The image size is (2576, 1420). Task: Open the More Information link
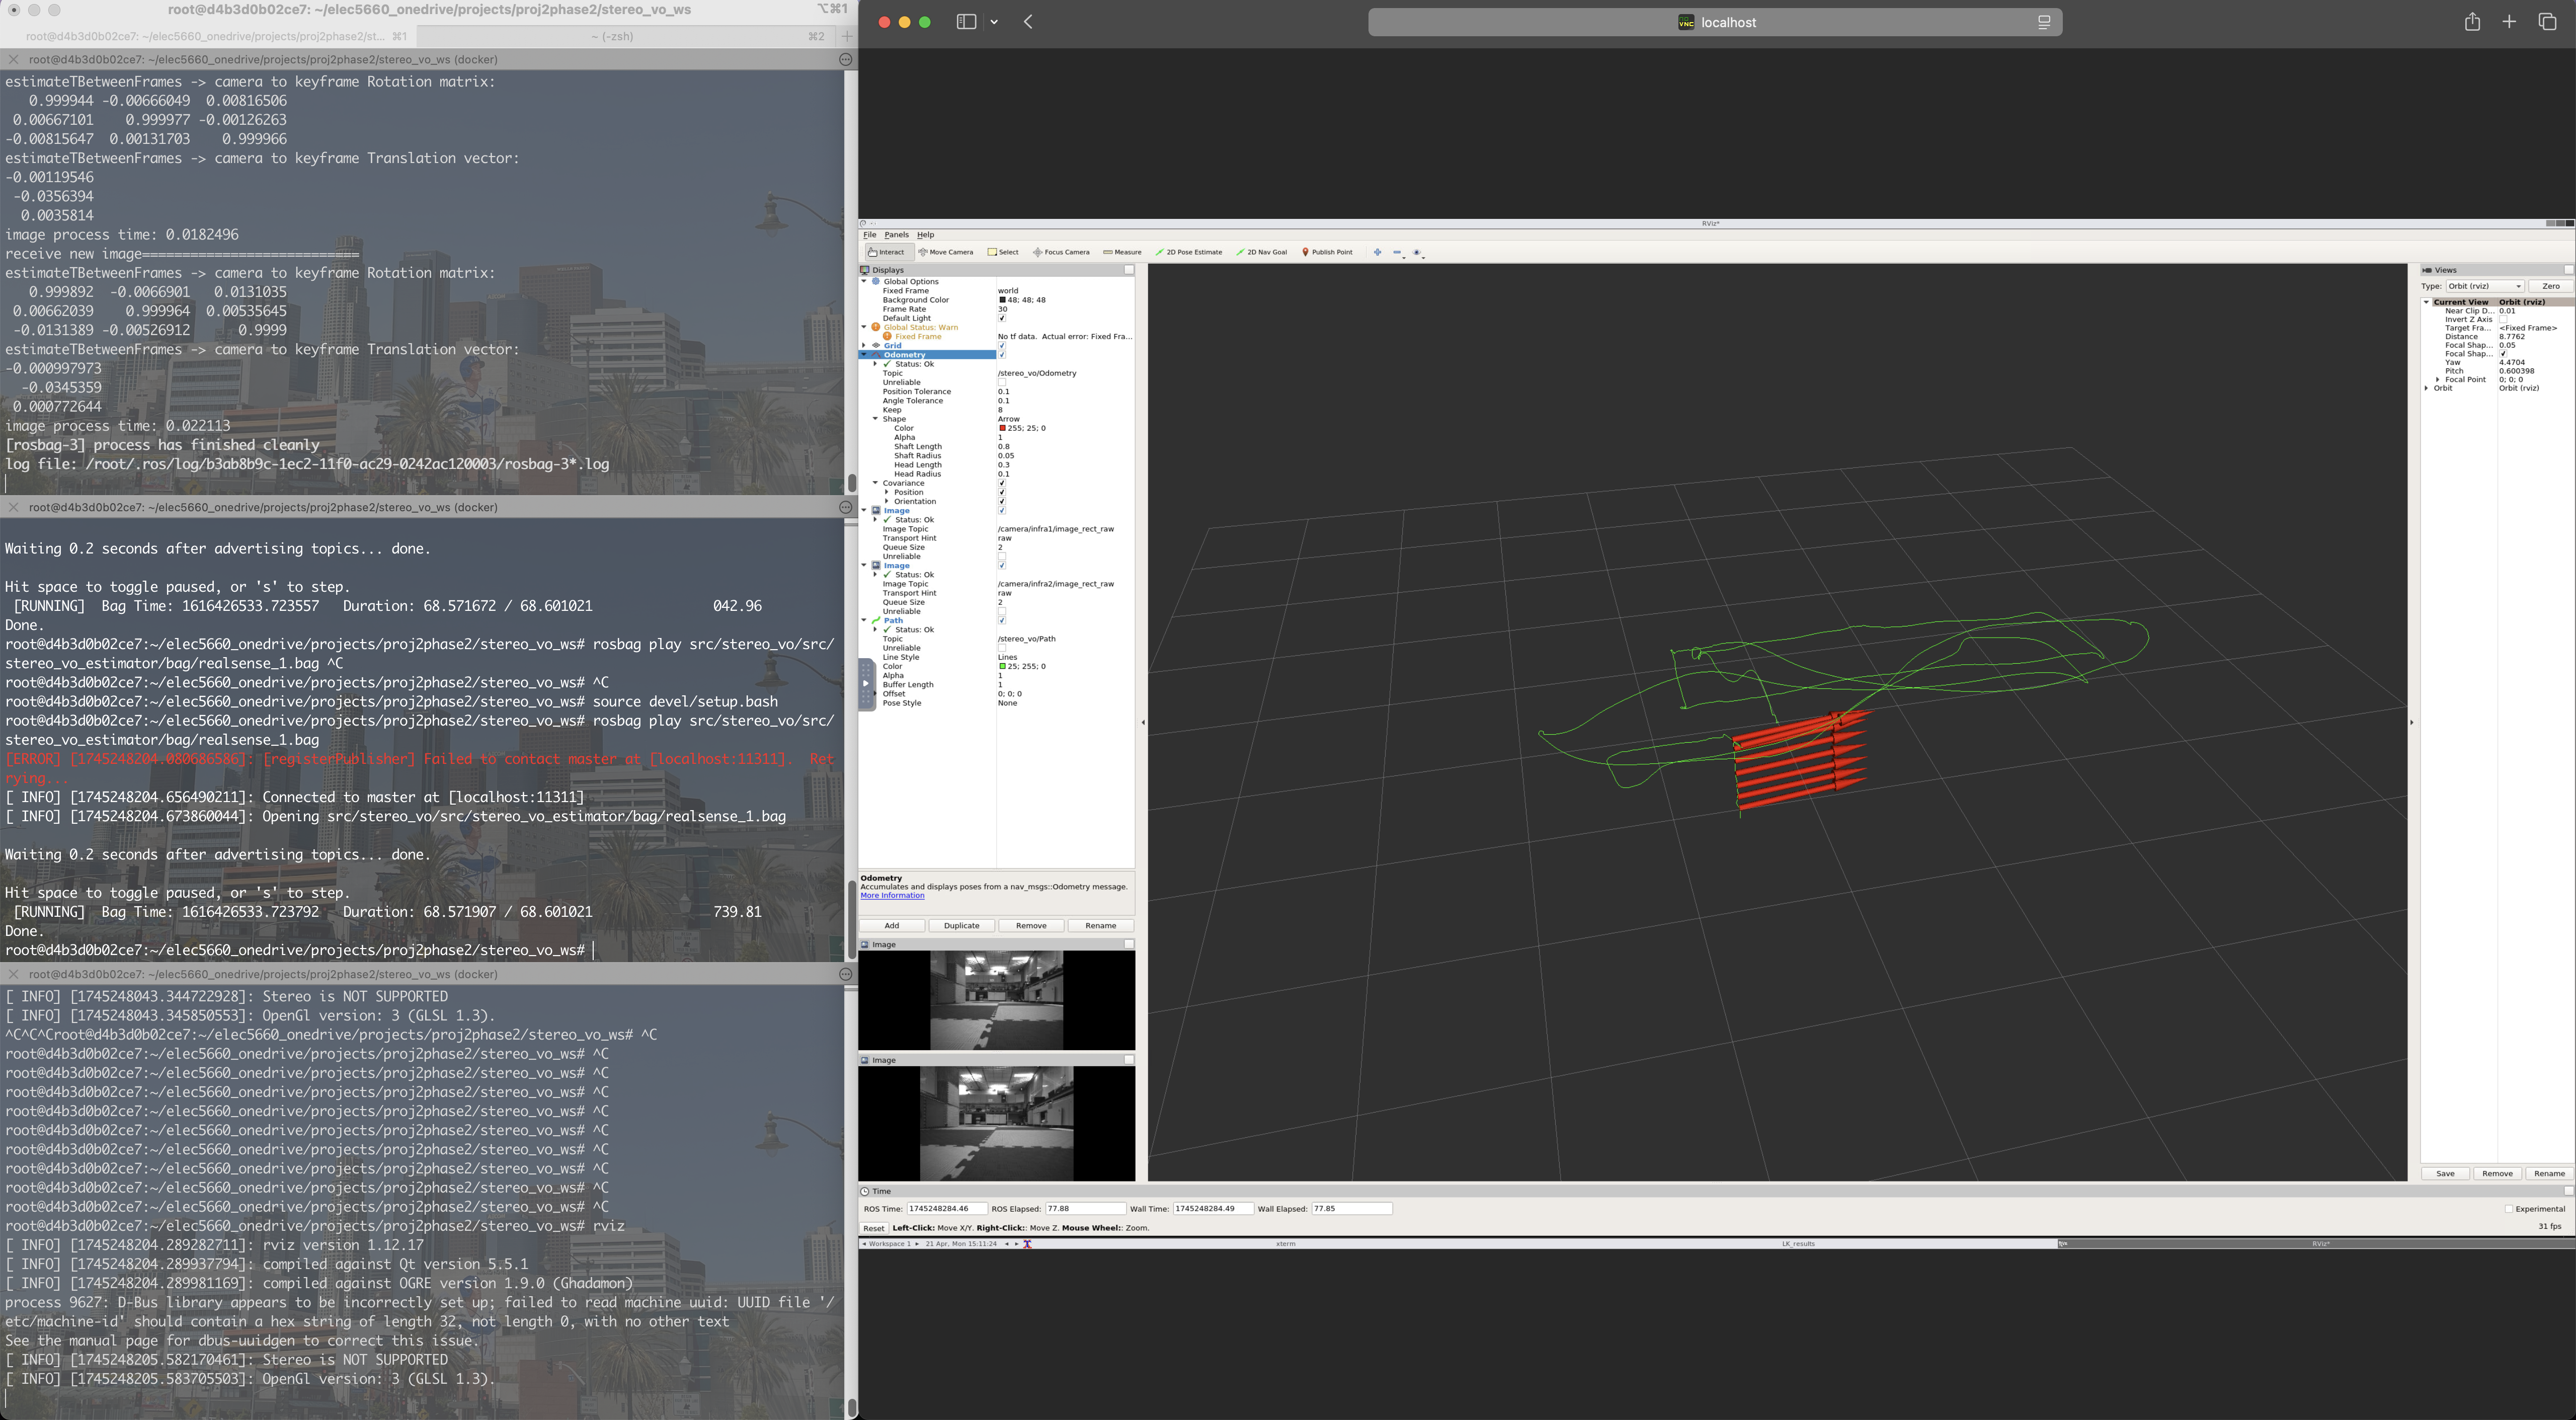click(x=892, y=896)
